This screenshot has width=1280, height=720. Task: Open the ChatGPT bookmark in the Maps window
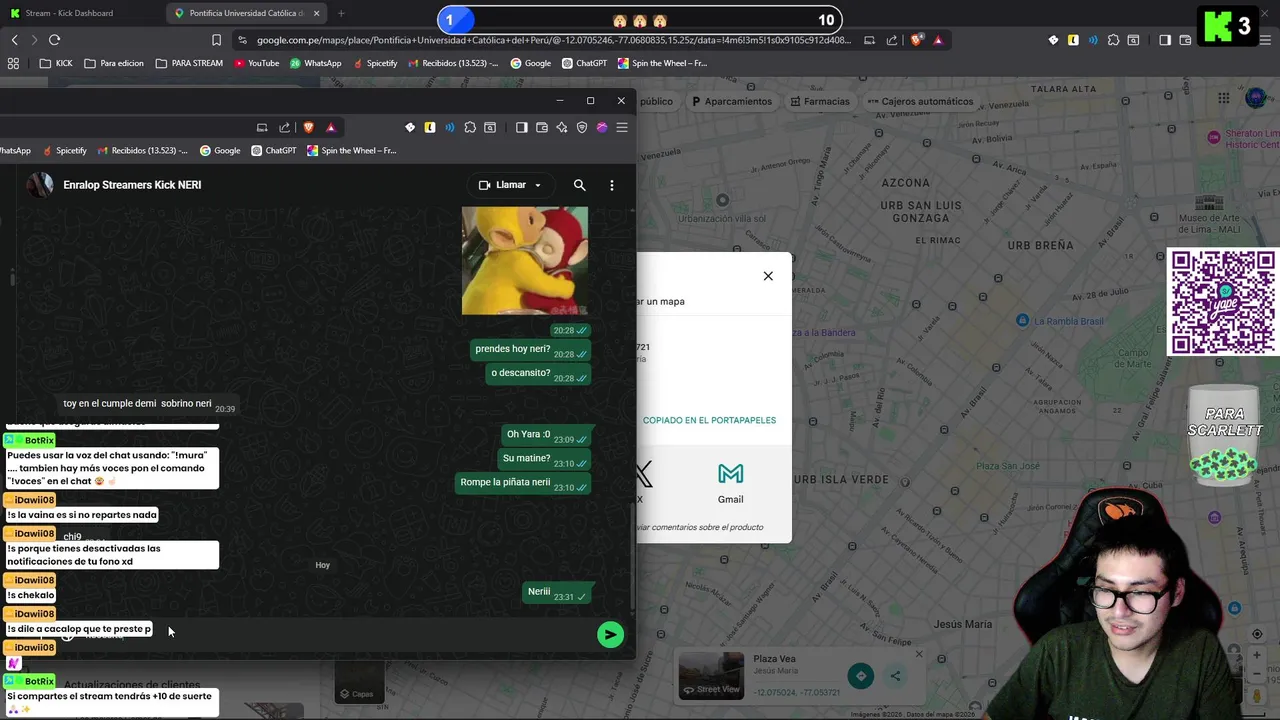pyautogui.click(x=585, y=63)
